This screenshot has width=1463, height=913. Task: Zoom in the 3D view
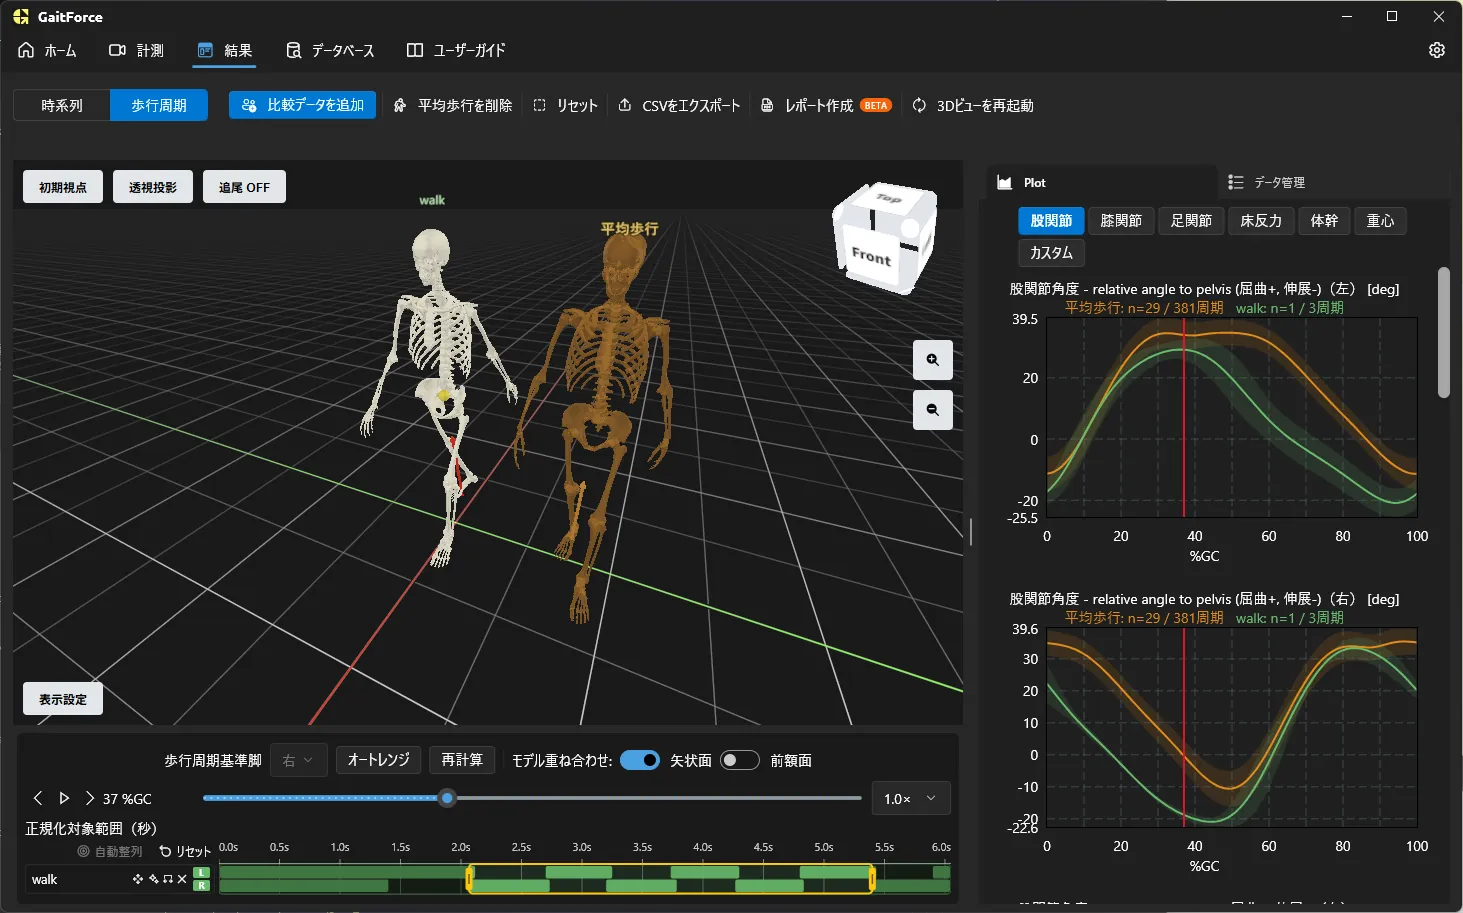coord(932,360)
